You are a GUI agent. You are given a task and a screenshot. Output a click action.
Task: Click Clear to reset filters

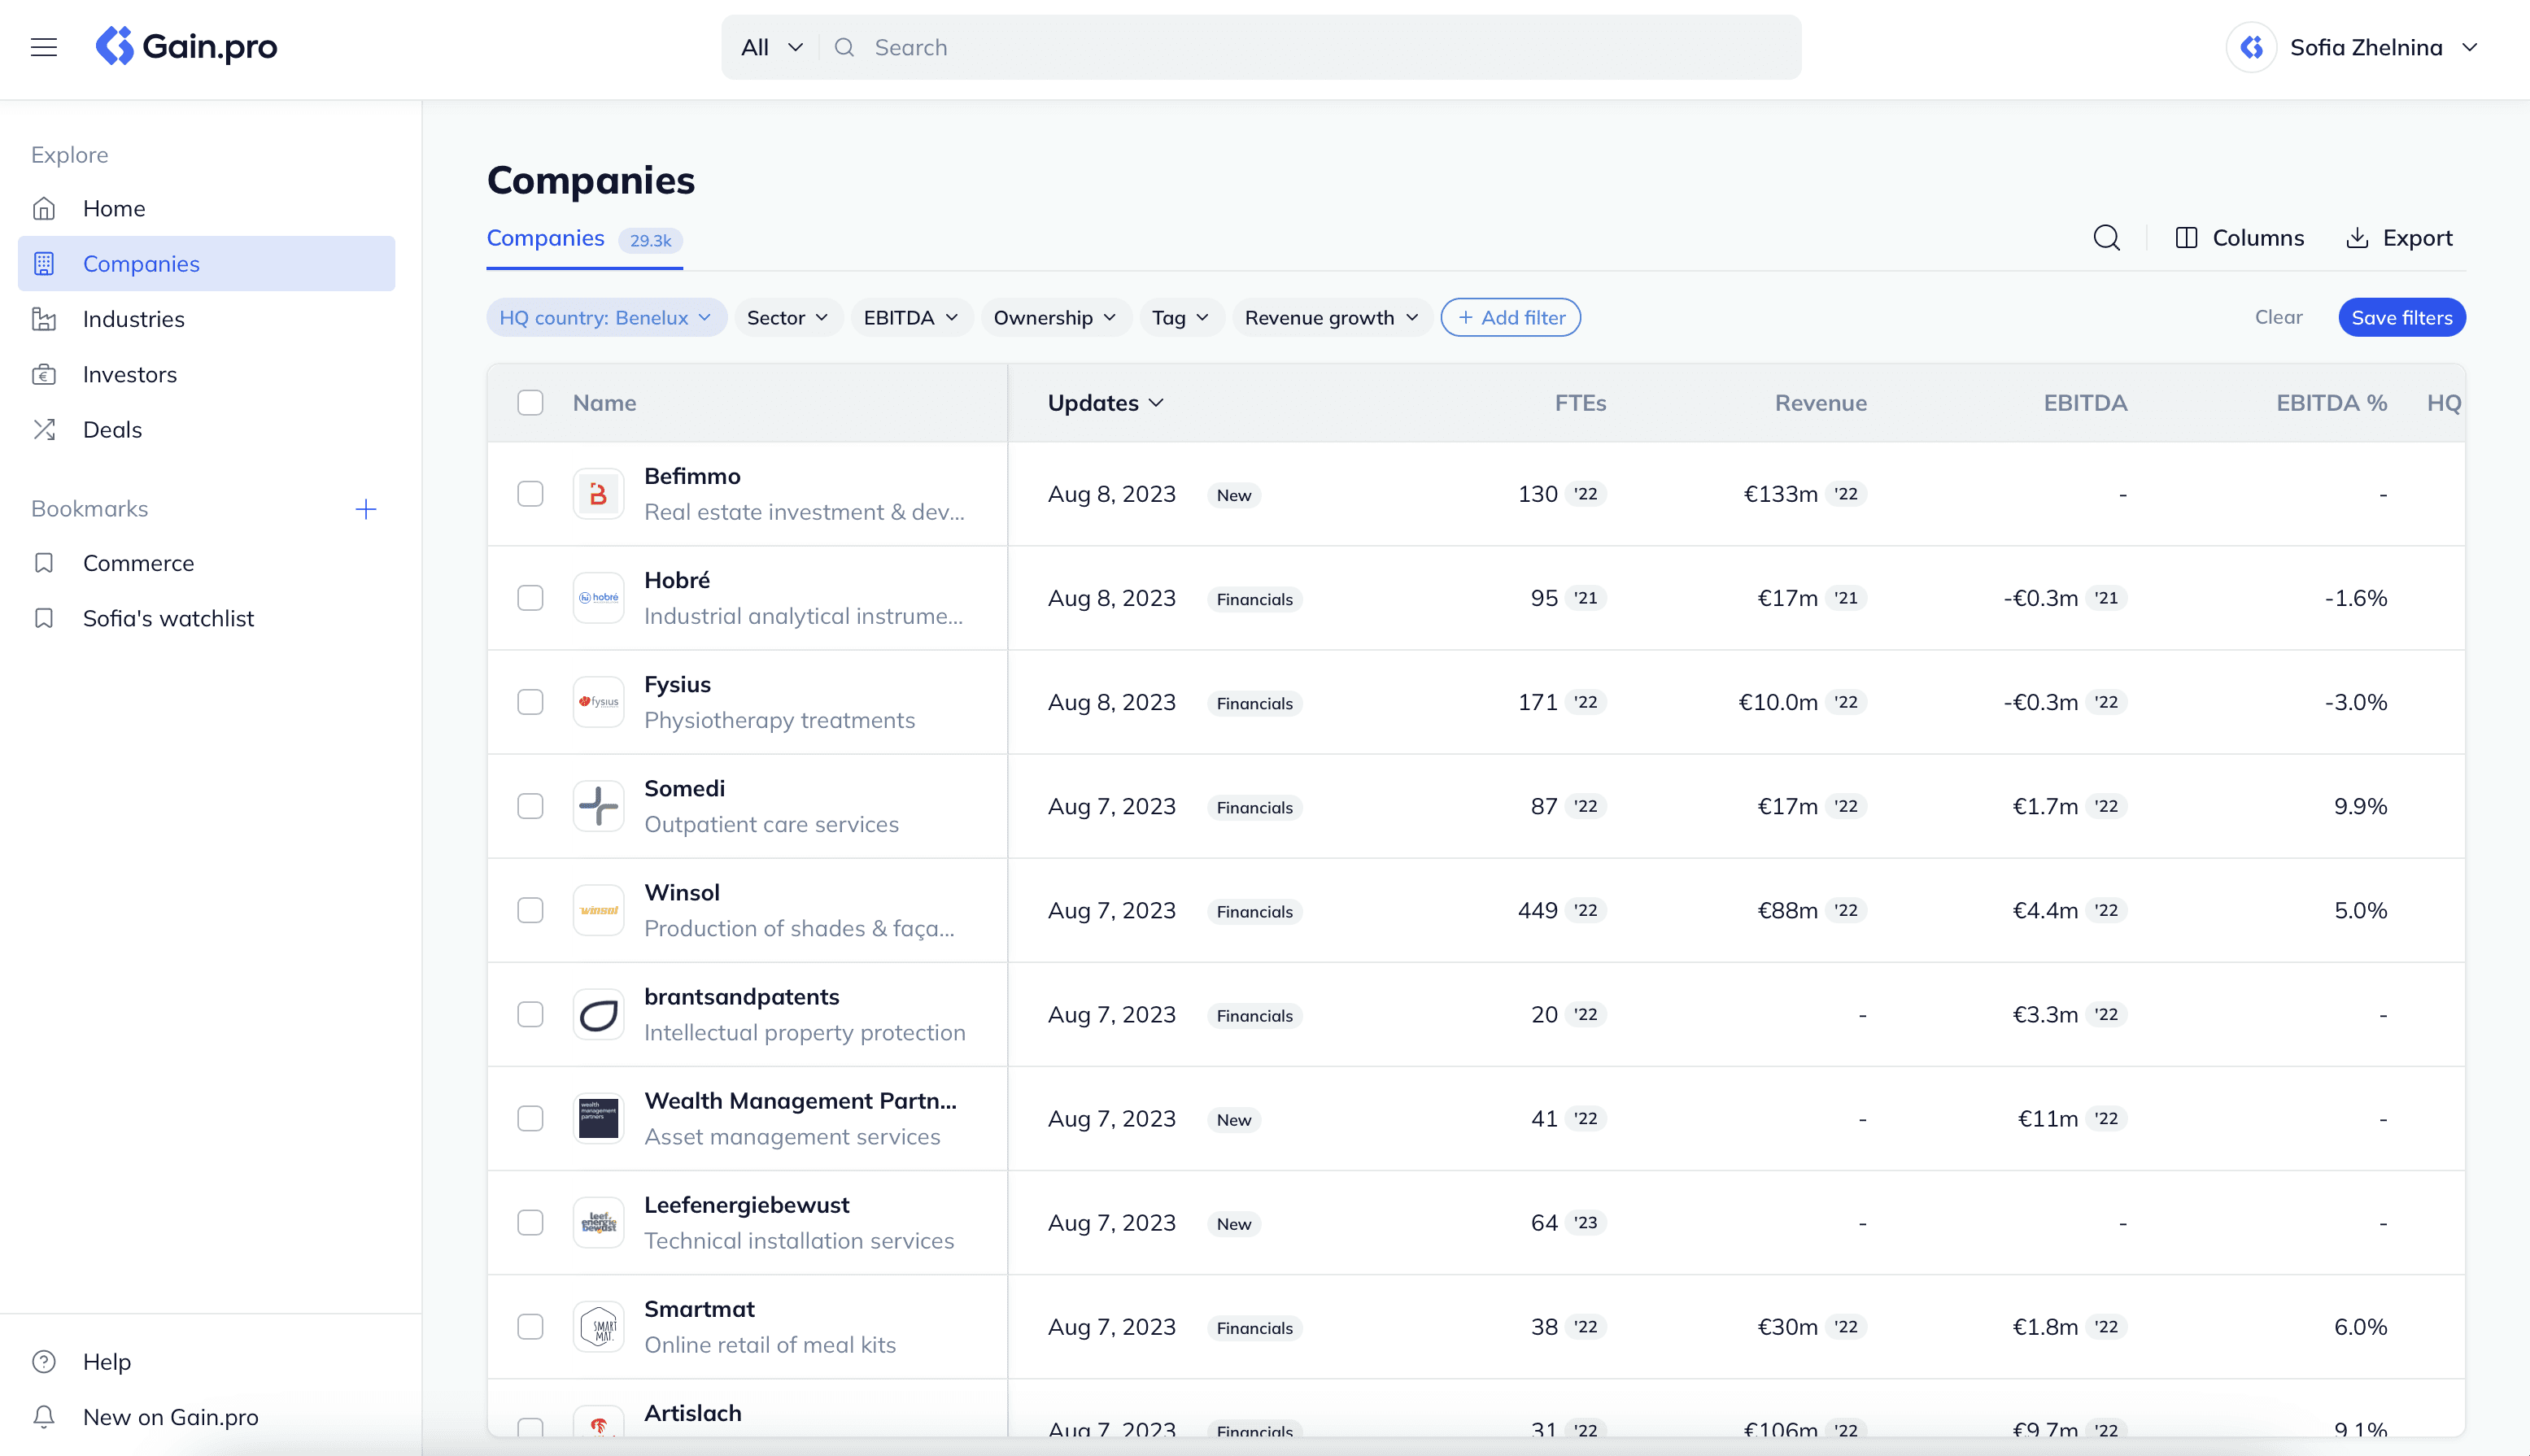(2278, 317)
